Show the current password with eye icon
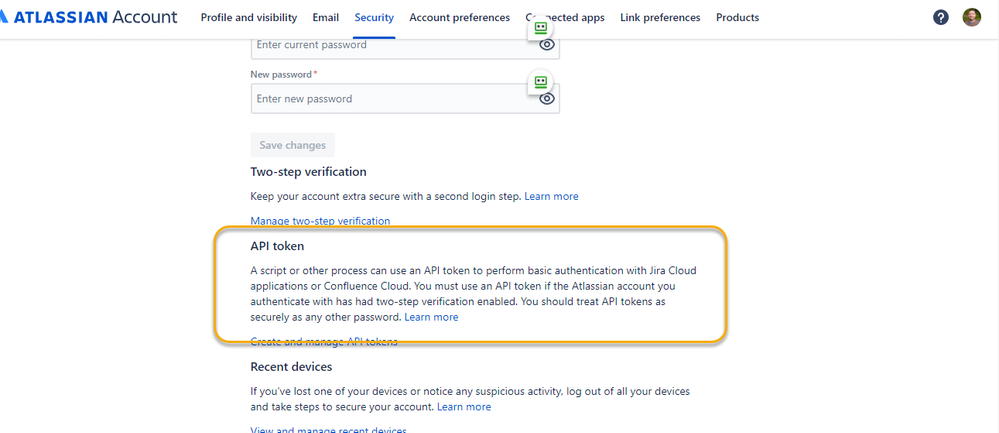The height and width of the screenshot is (433, 999). [547, 45]
